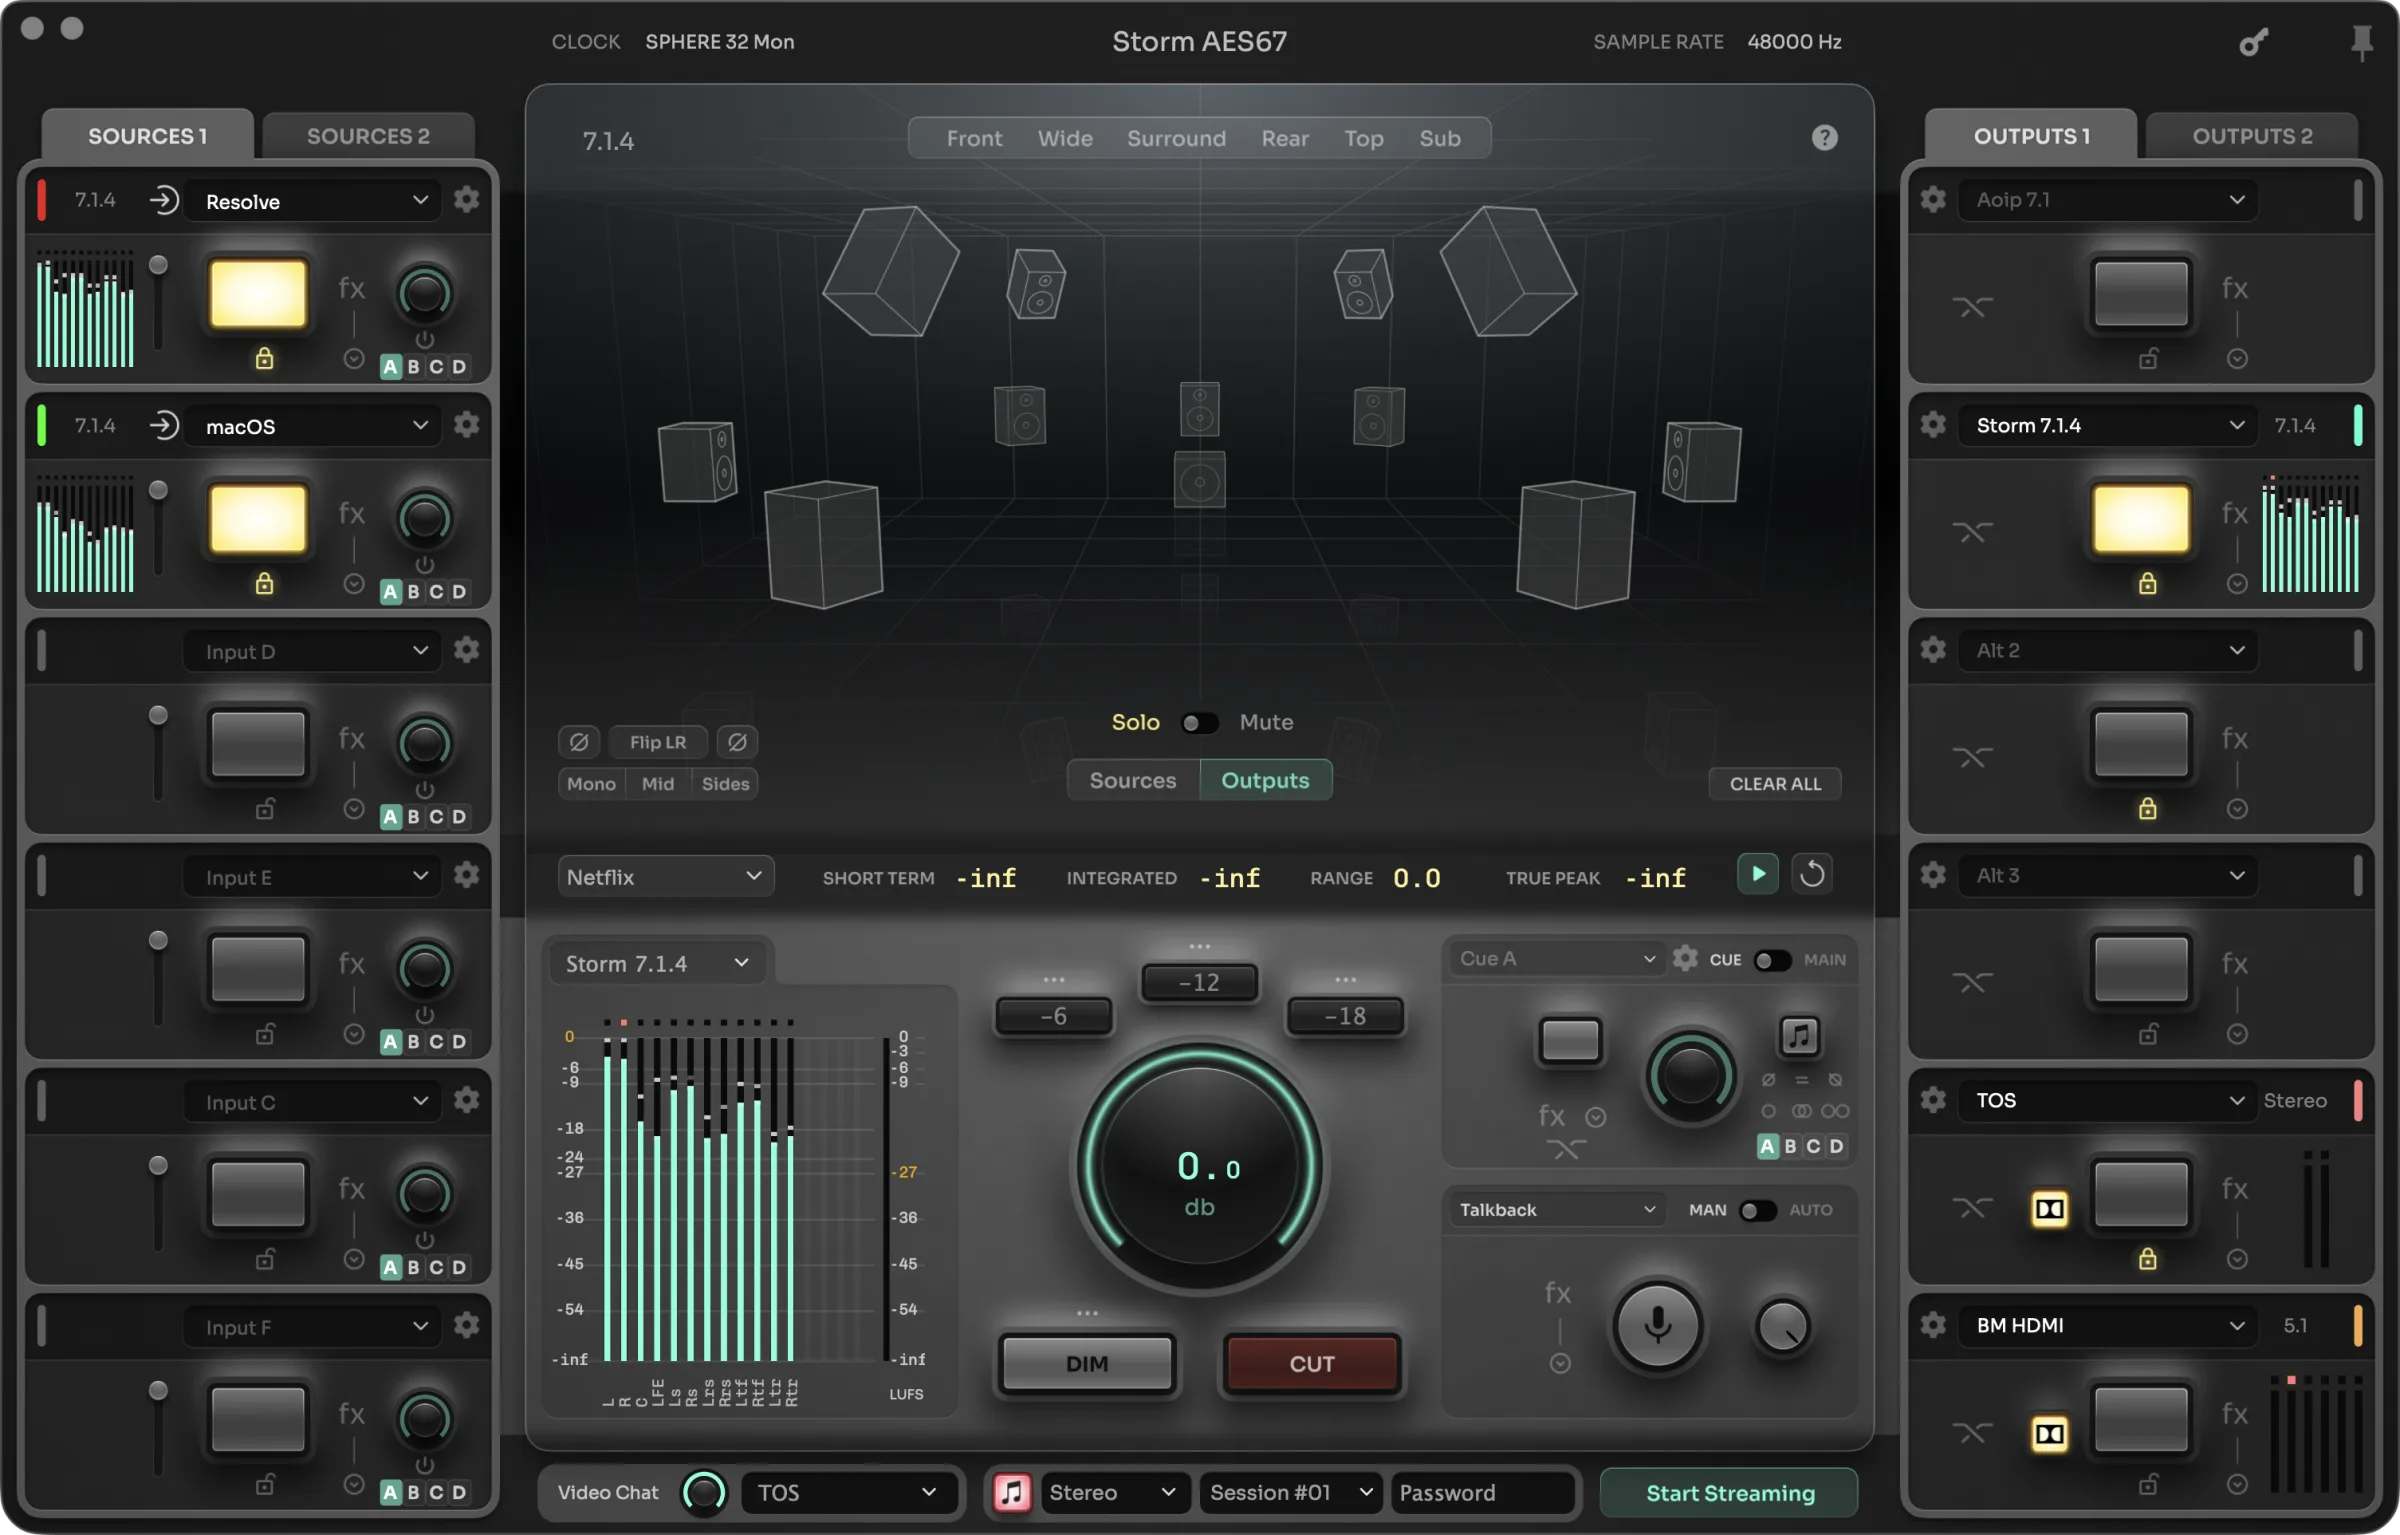
Task: Select the -12 level preset button
Action: (x=1199, y=983)
